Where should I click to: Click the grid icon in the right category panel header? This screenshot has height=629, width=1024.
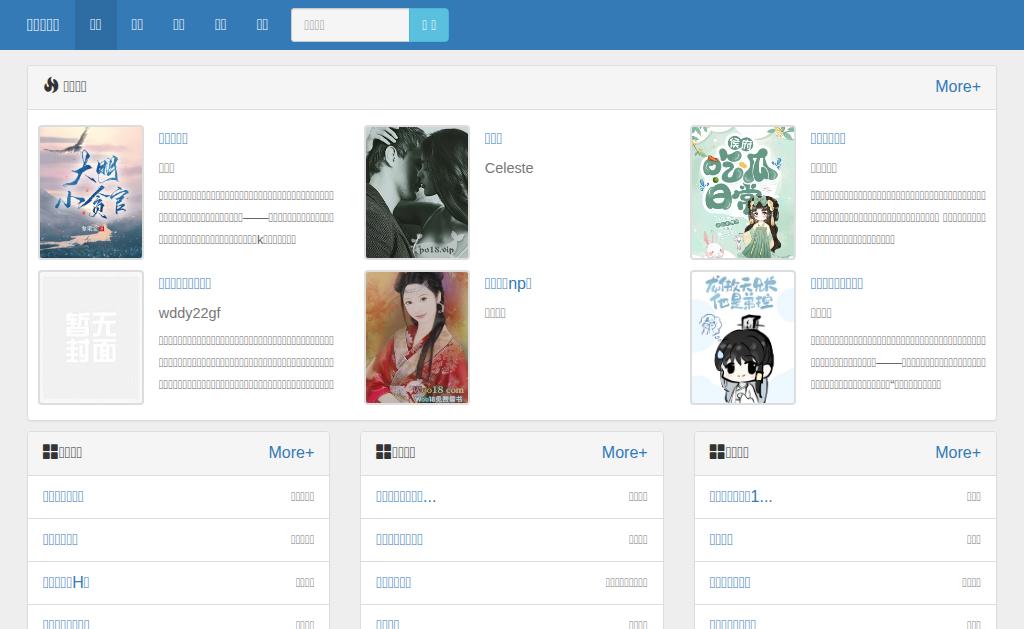716,452
